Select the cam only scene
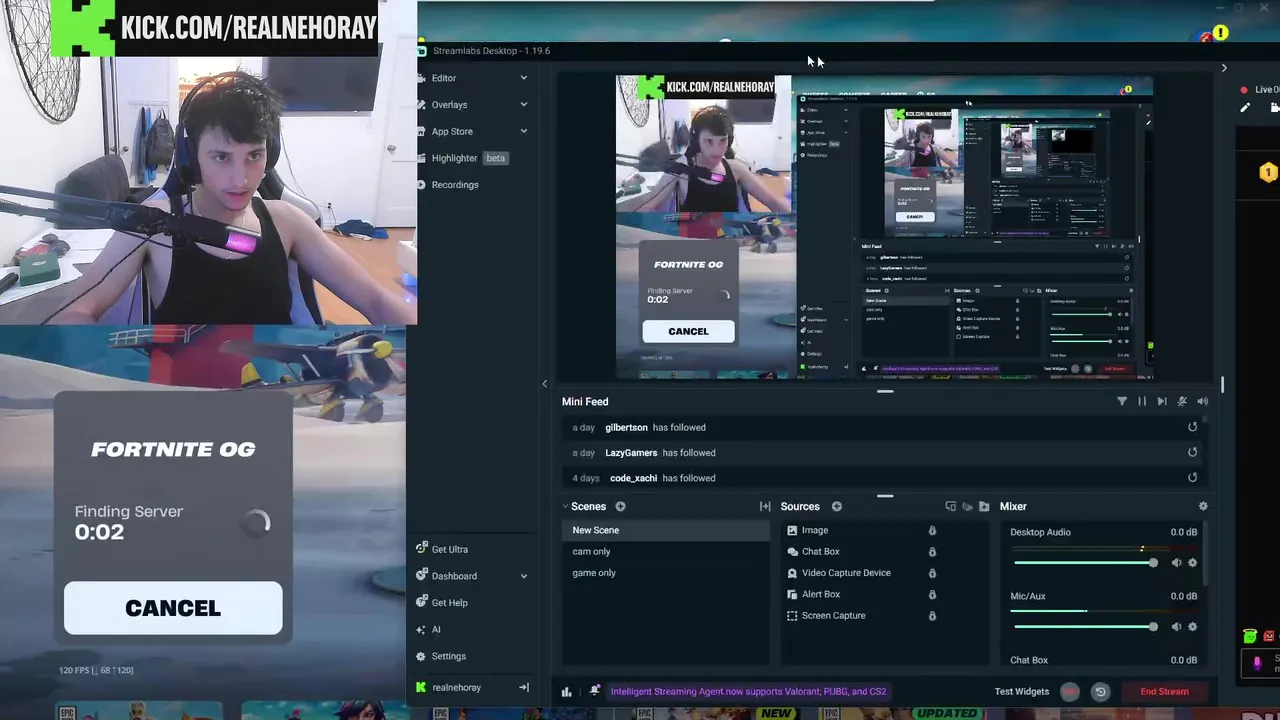The width and height of the screenshot is (1280, 720). coord(665,552)
